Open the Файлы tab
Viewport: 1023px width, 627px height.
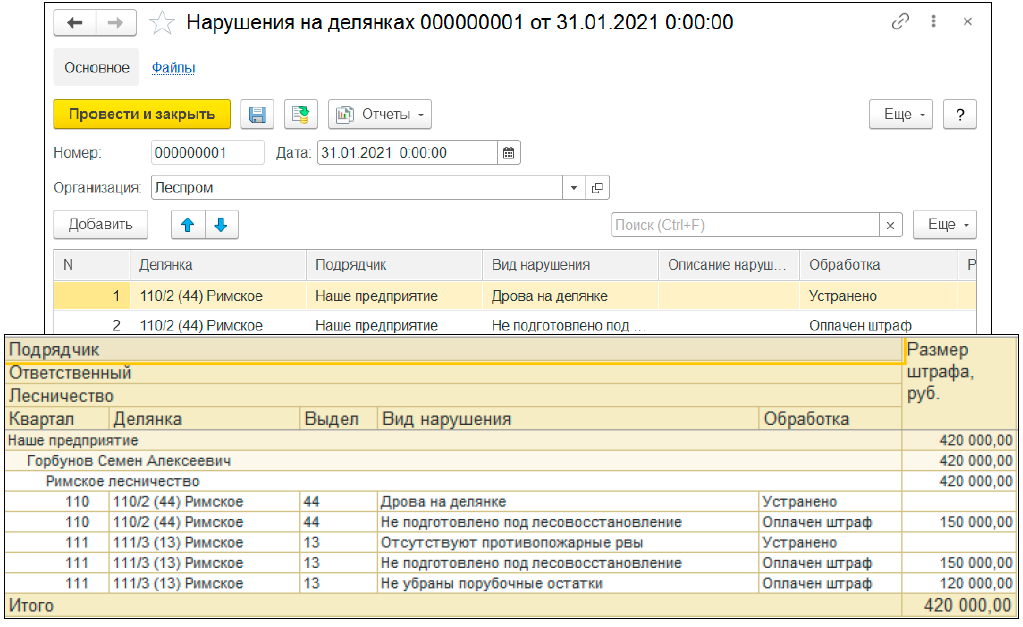click(x=173, y=68)
